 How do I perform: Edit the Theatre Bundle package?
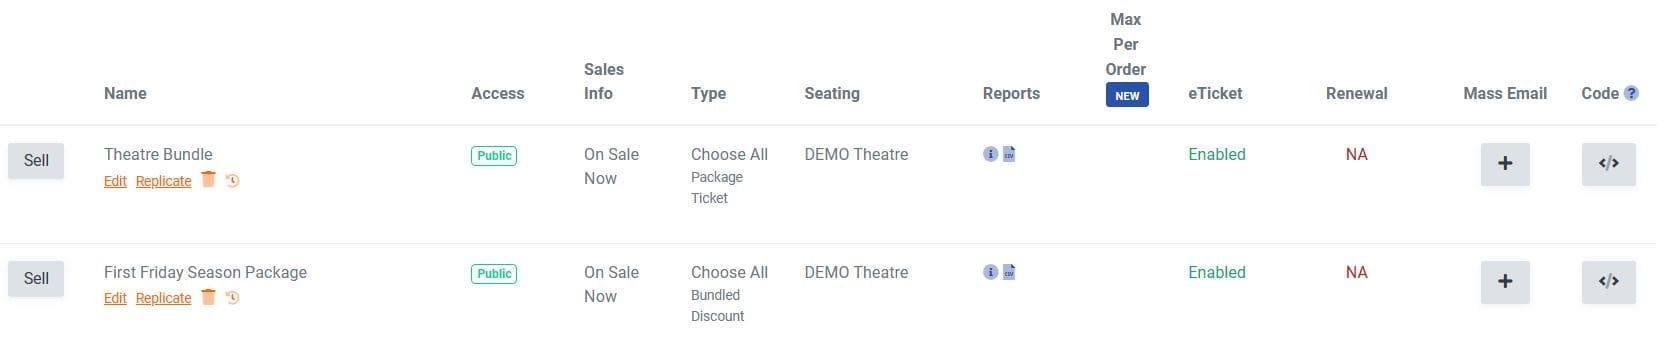tap(115, 181)
